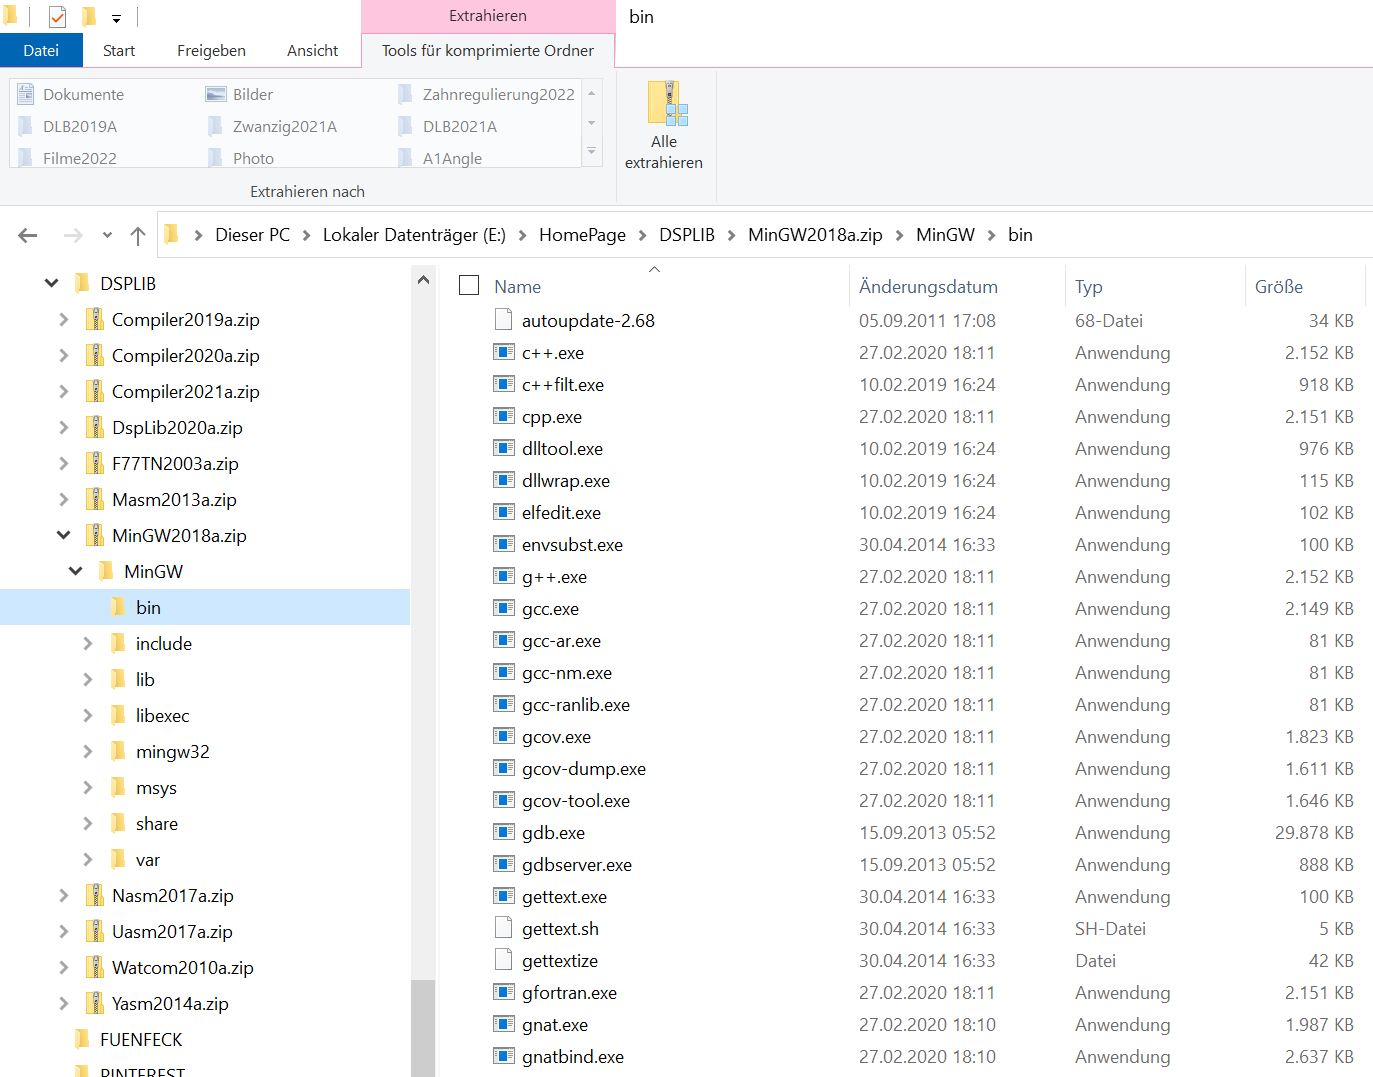Select Nasm2017a.zip in tree

coord(173,896)
